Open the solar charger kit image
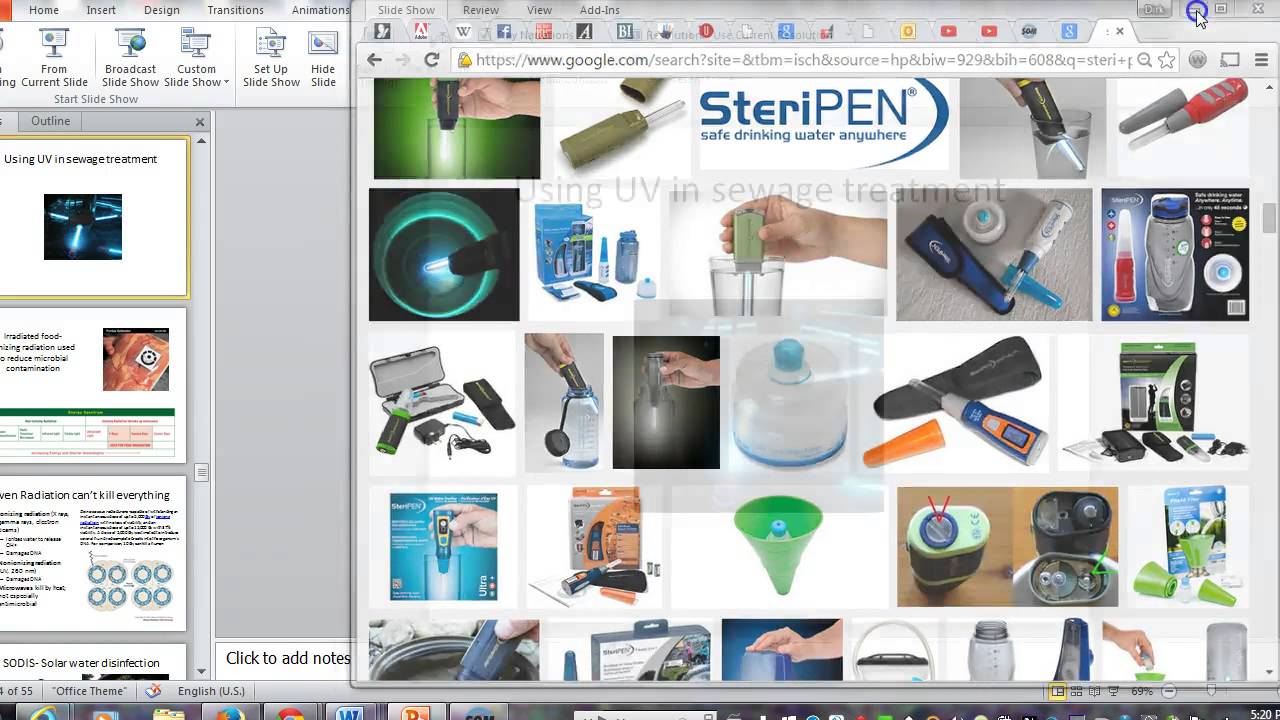 point(1157,402)
